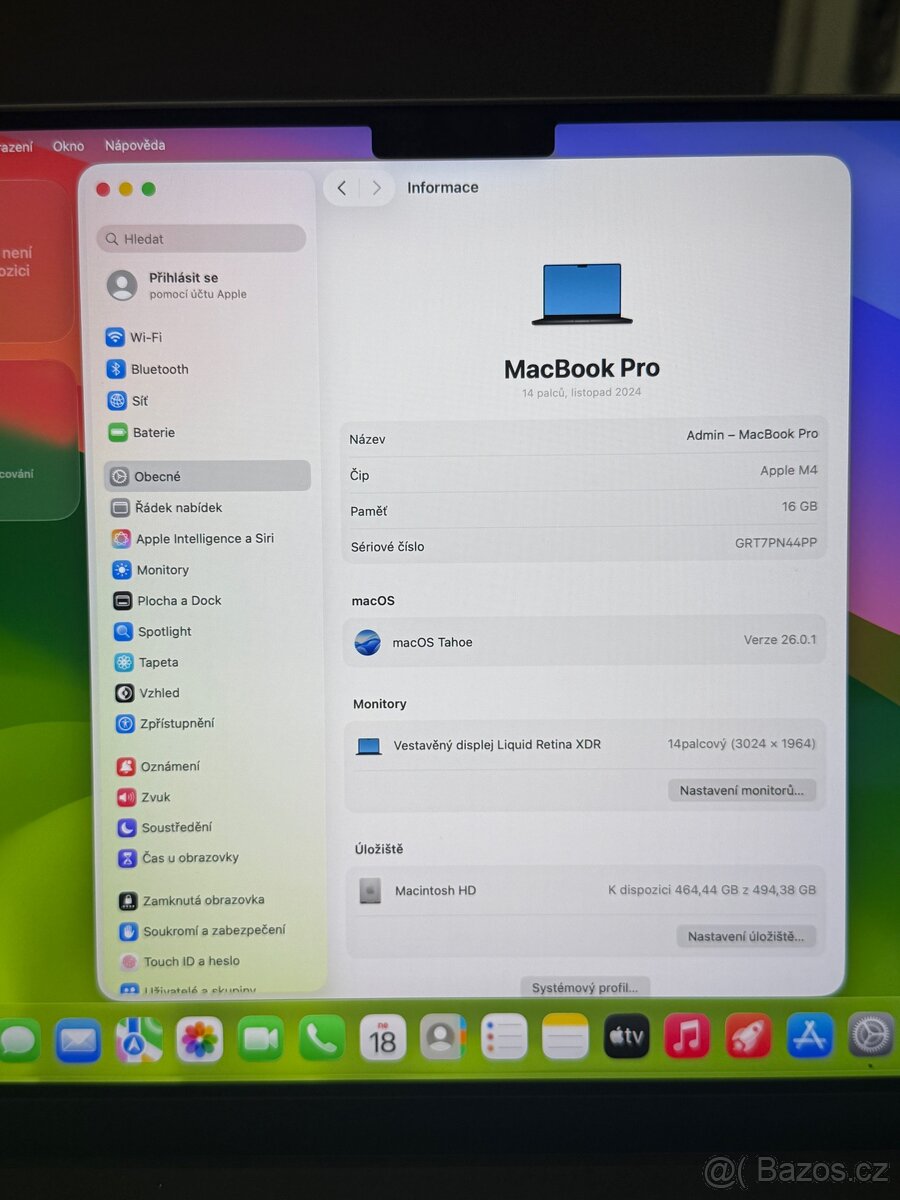The height and width of the screenshot is (1200, 900).
Task: Click the MacBook Pro image
Action: click(x=582, y=294)
